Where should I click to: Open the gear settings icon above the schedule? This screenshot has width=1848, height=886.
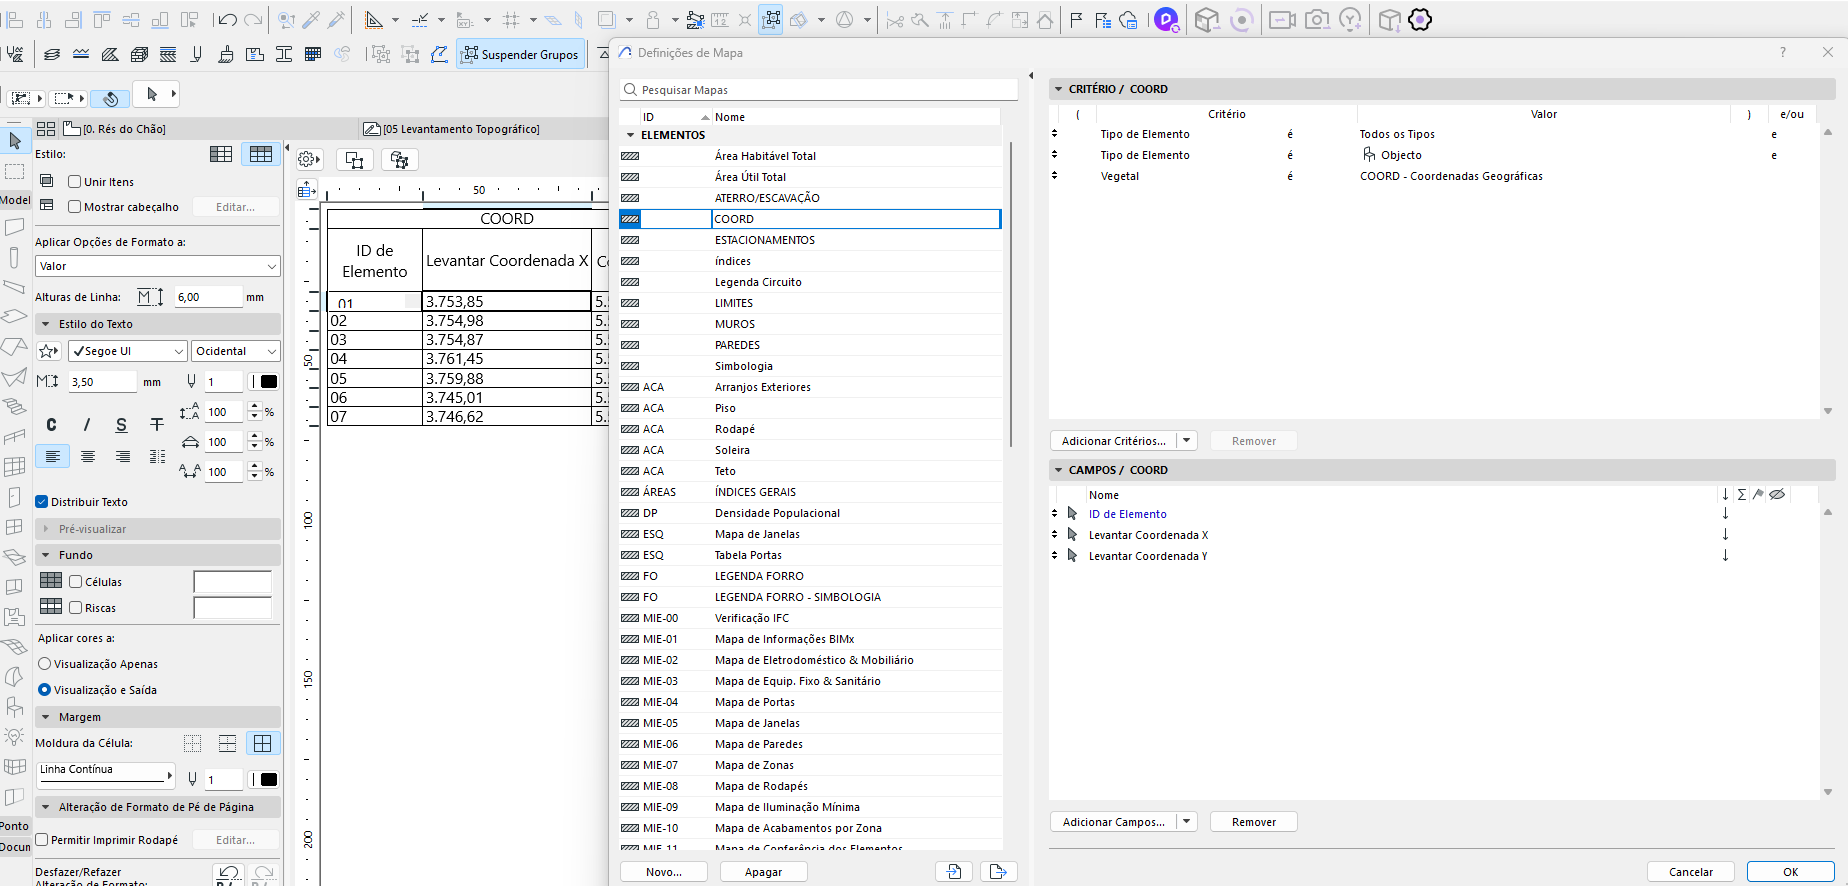click(308, 159)
